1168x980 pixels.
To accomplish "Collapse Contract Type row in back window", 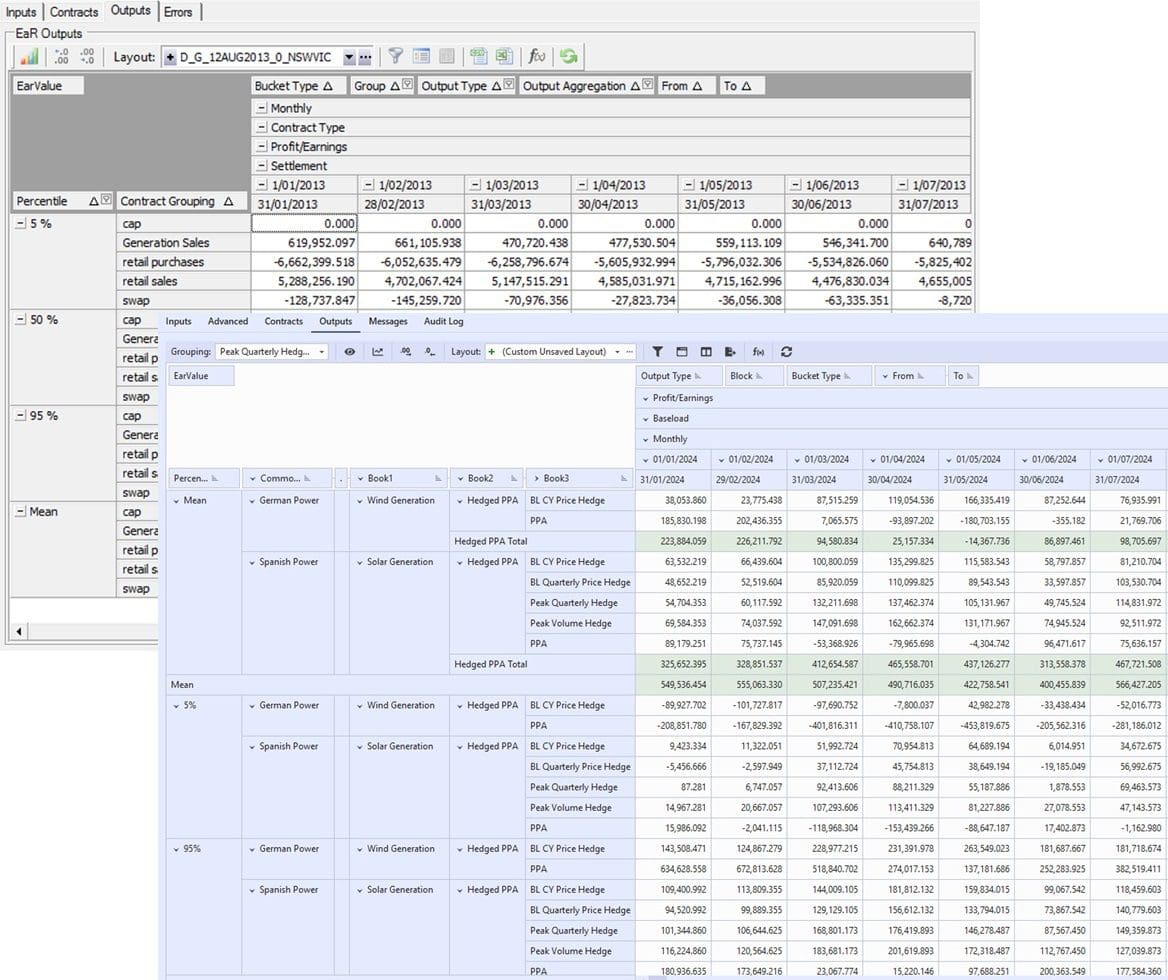I will (261, 127).
